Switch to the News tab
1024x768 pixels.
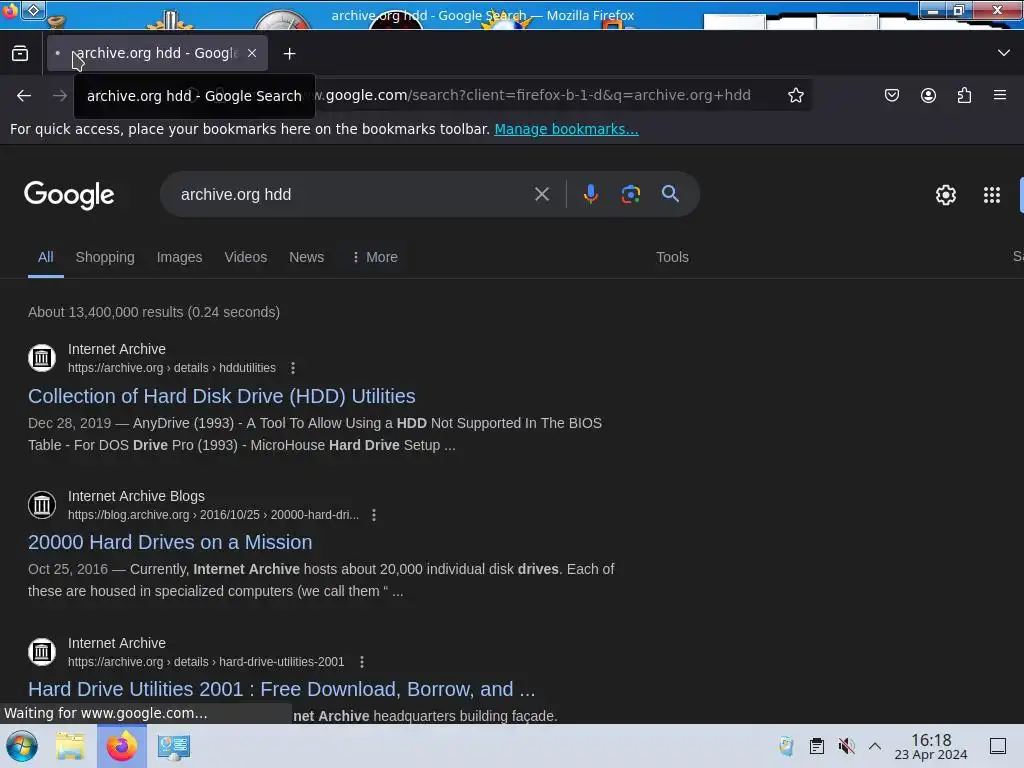click(x=306, y=257)
